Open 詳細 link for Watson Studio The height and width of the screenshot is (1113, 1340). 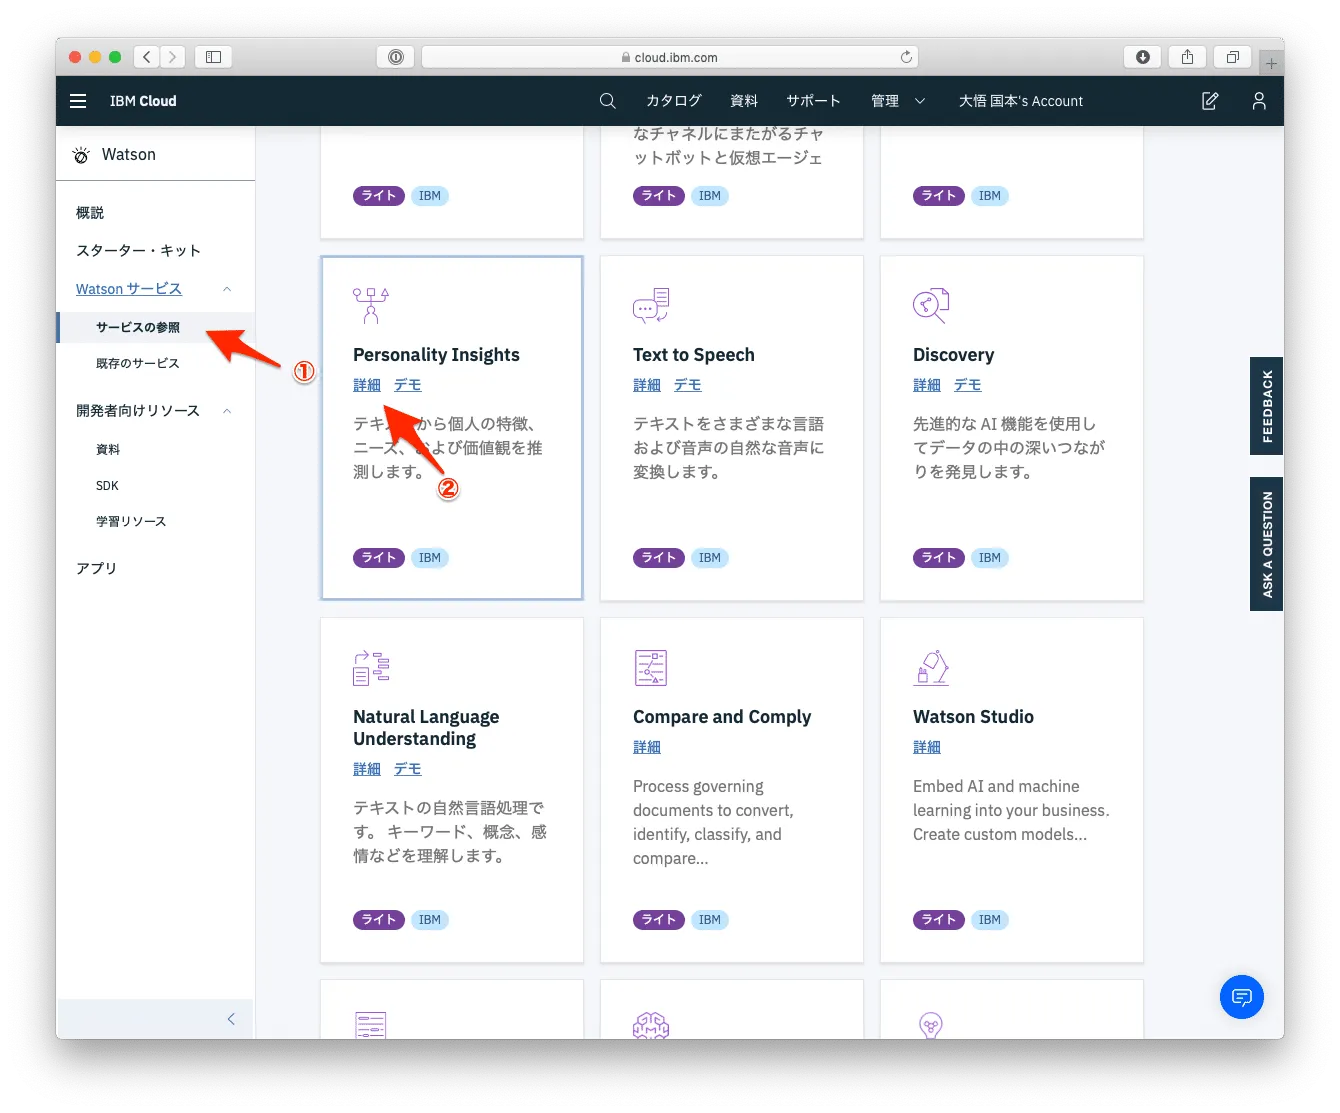coord(927,747)
